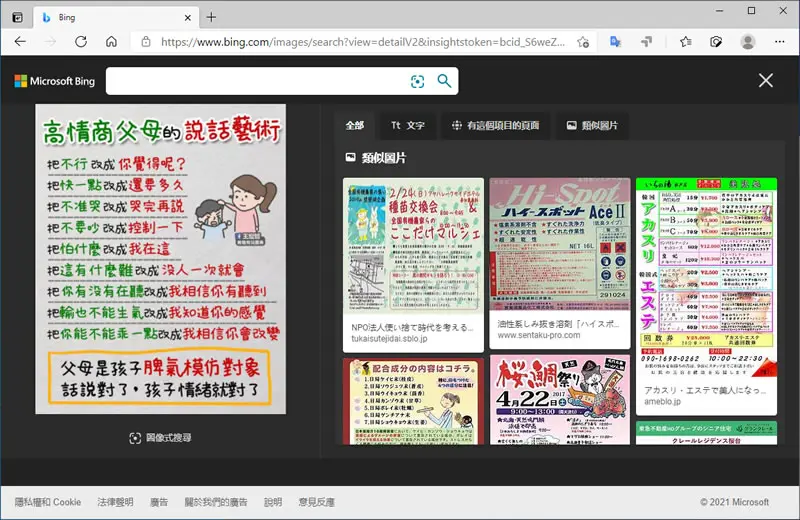Add this page to favorites
This screenshot has height=520, width=800.
pyautogui.click(x=583, y=42)
